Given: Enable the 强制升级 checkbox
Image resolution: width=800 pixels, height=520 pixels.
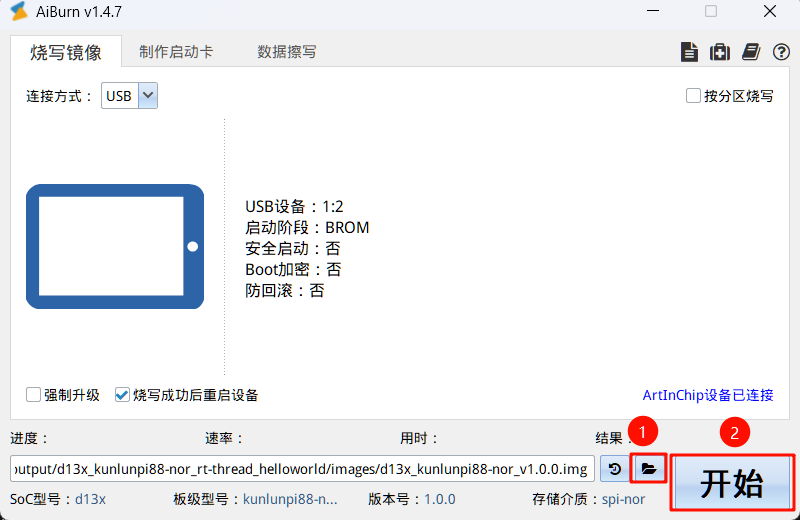Looking at the screenshot, I should coord(33,395).
